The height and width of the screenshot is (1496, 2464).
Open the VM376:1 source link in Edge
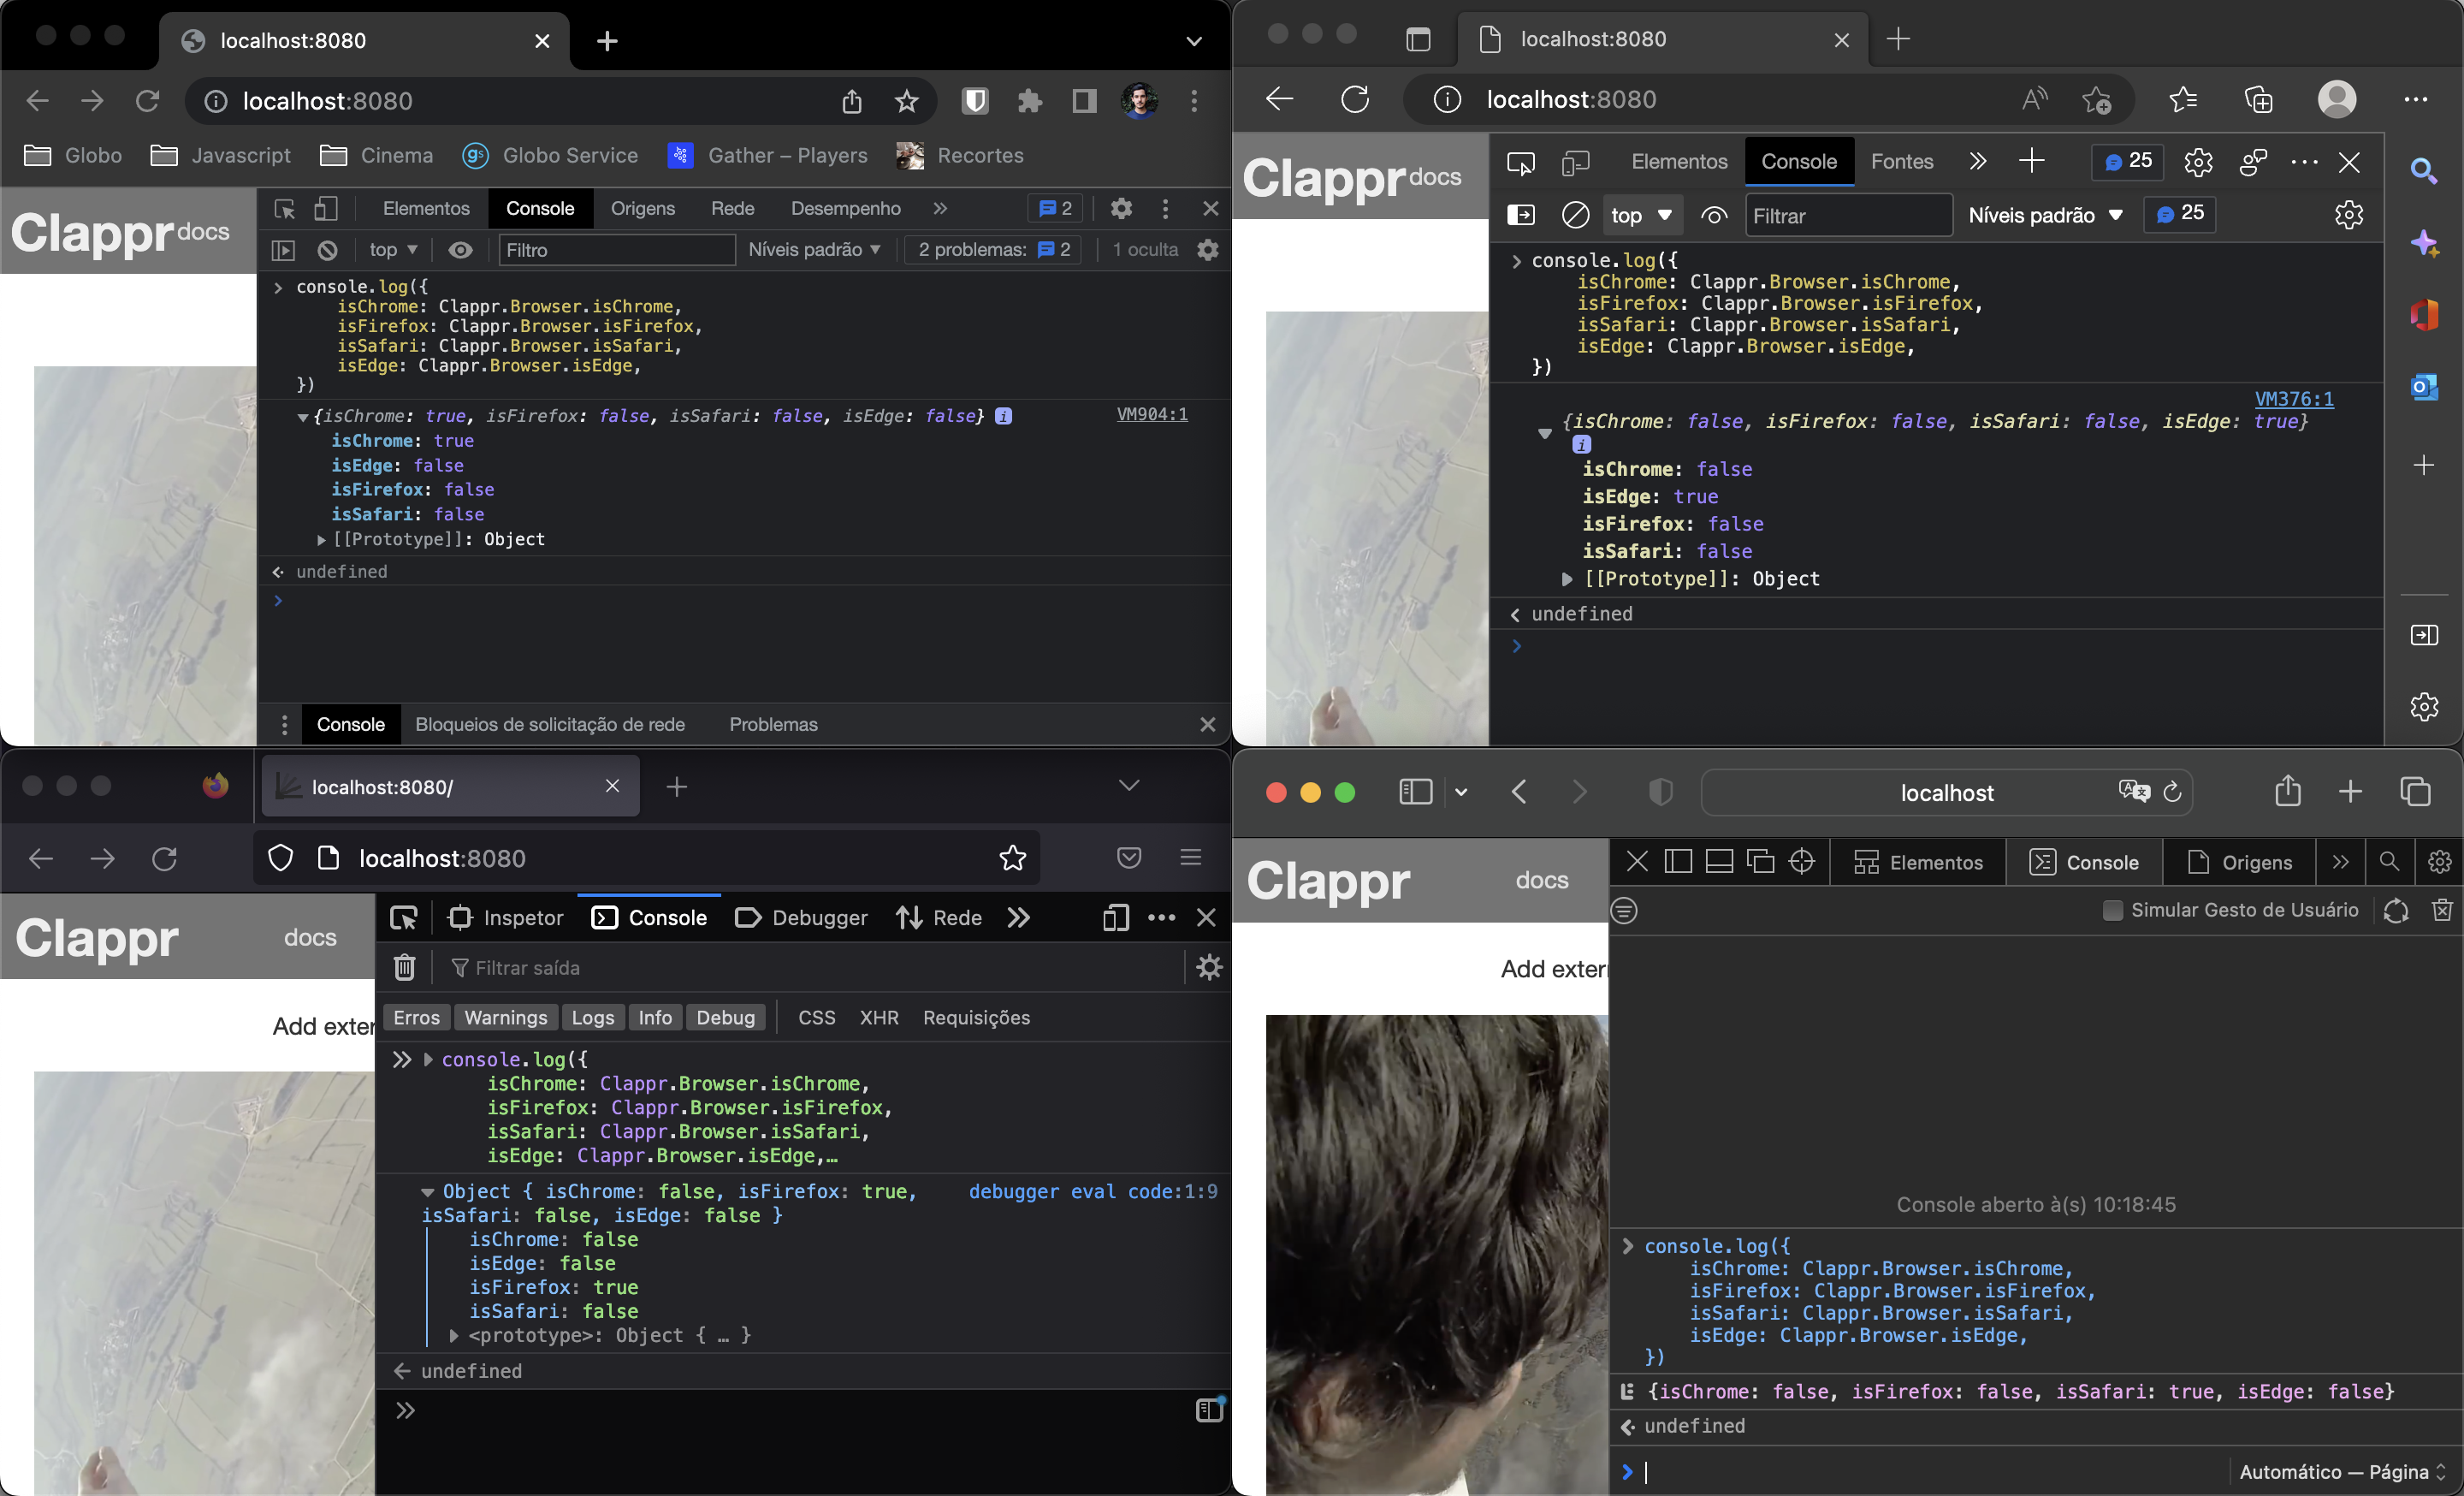[2294, 399]
